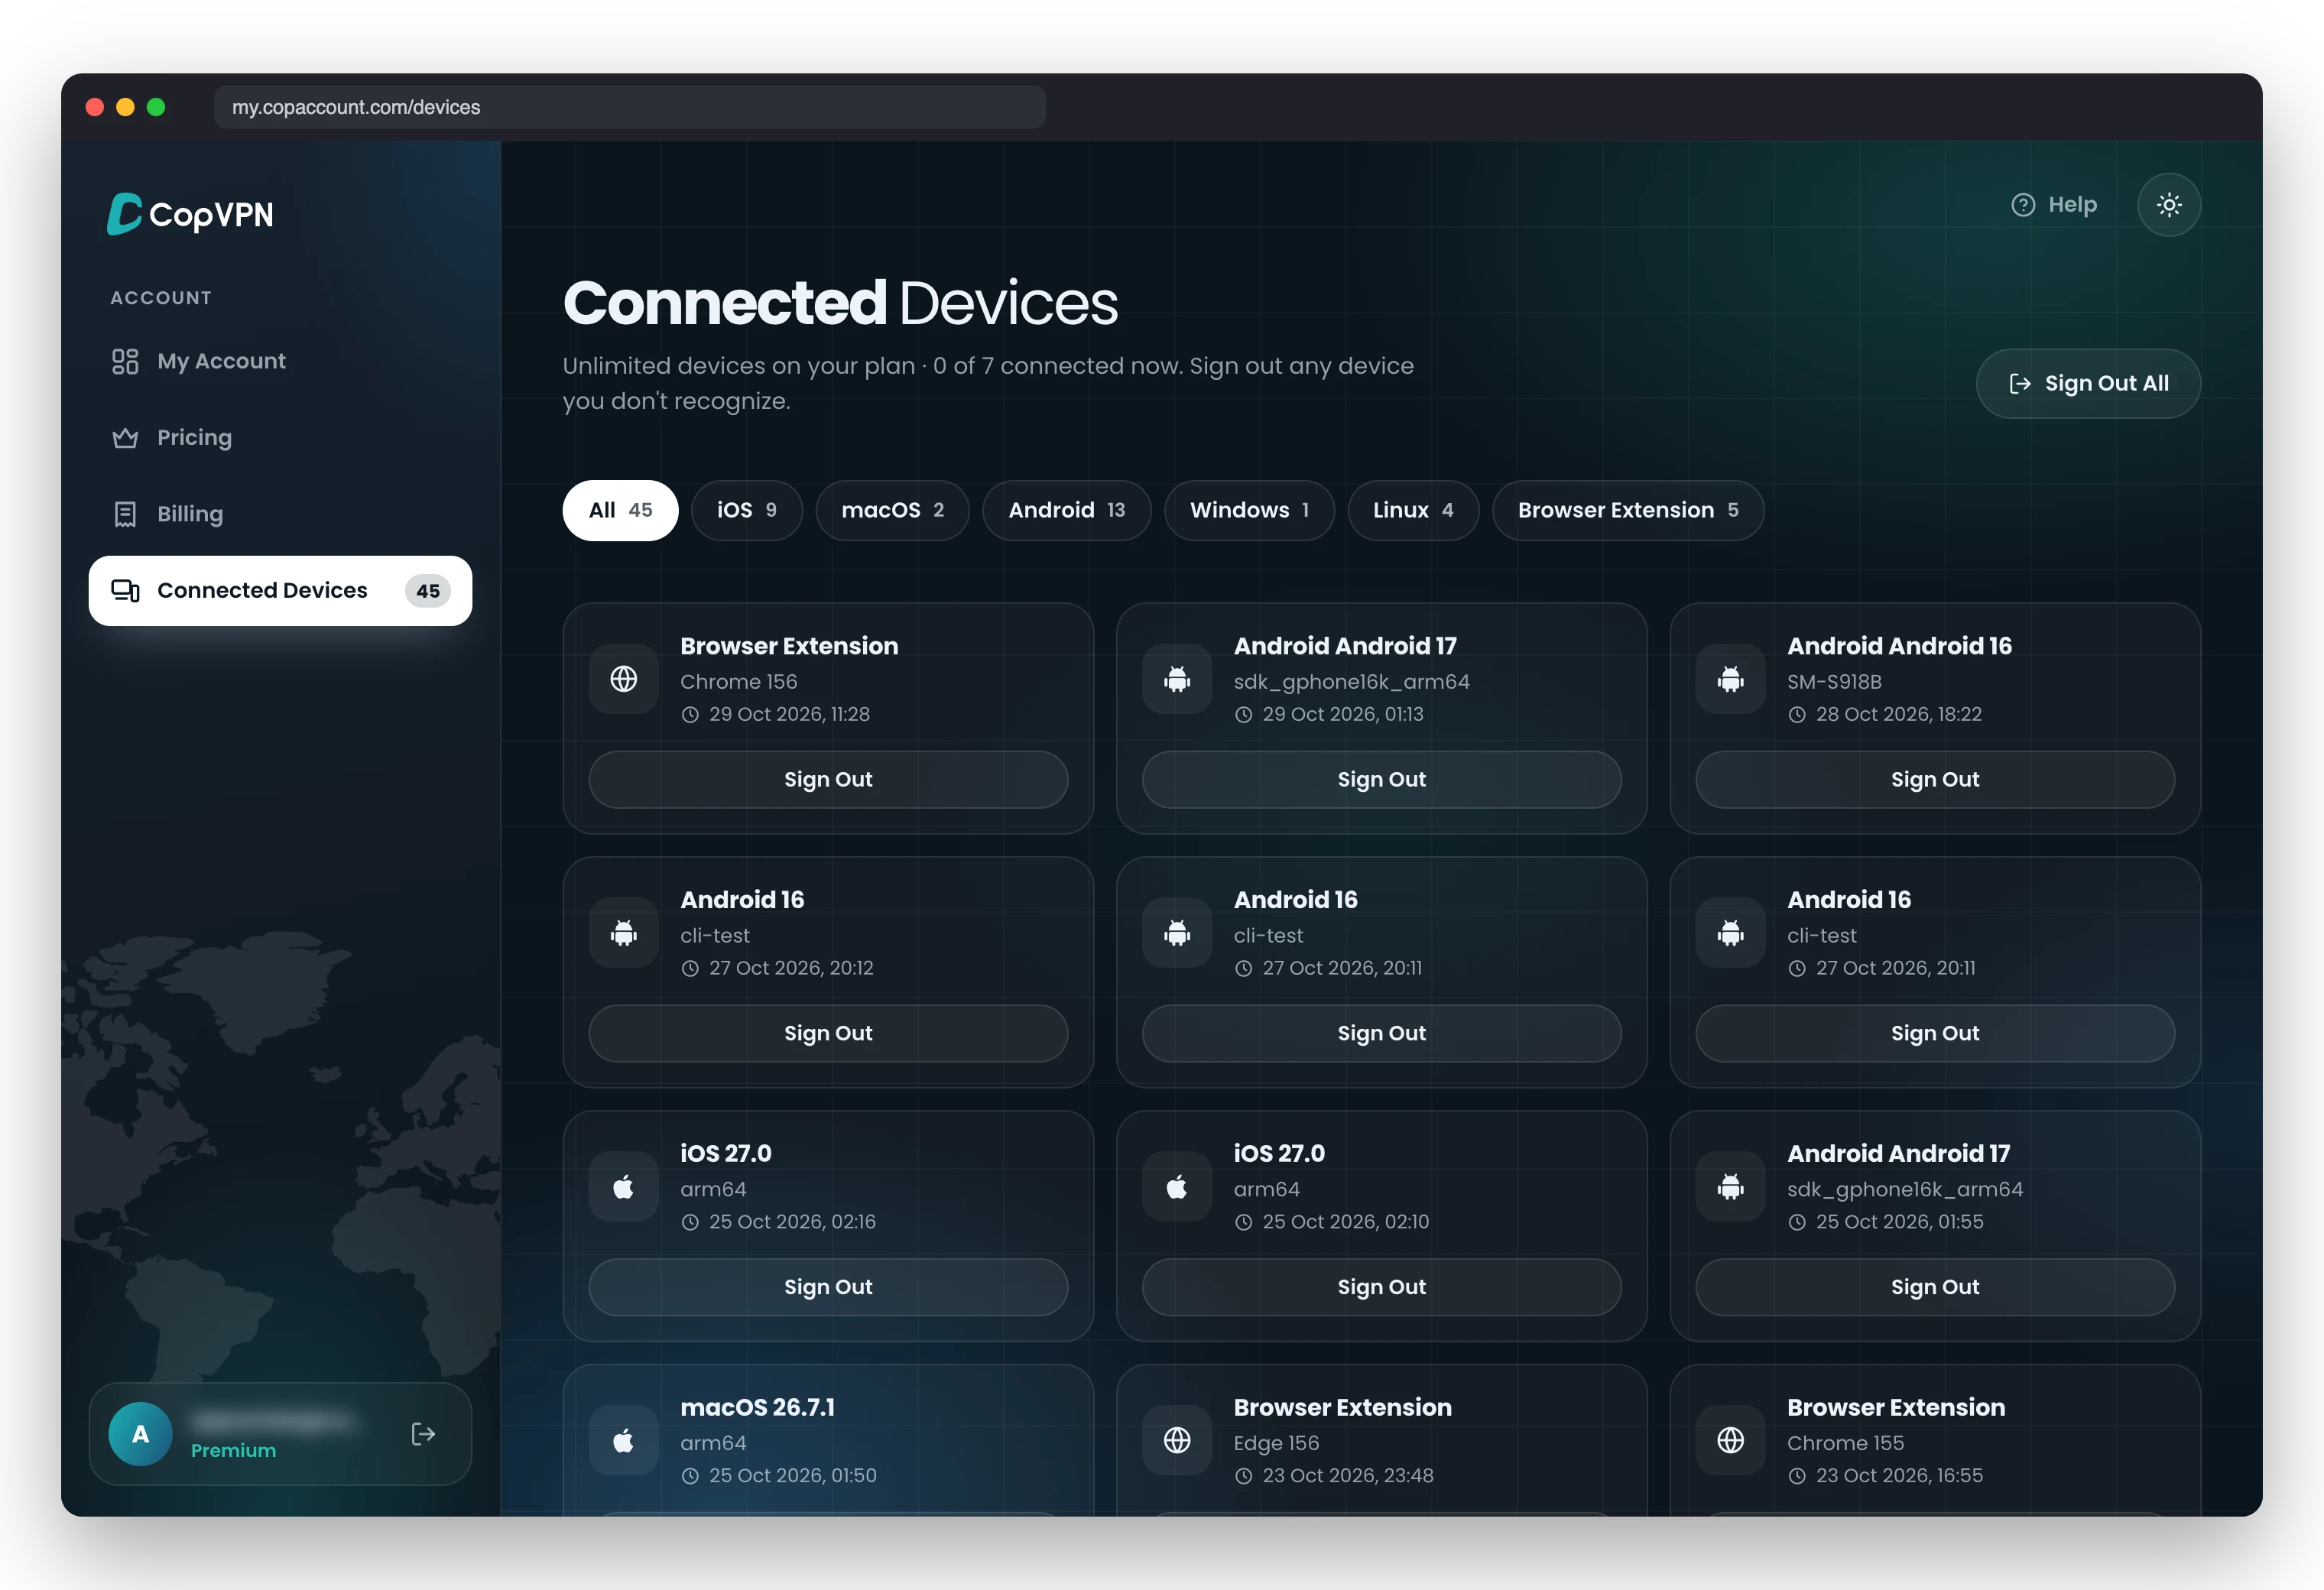Filter devices by macOS
Viewport: 2324px width, 1590px height.
pos(892,510)
